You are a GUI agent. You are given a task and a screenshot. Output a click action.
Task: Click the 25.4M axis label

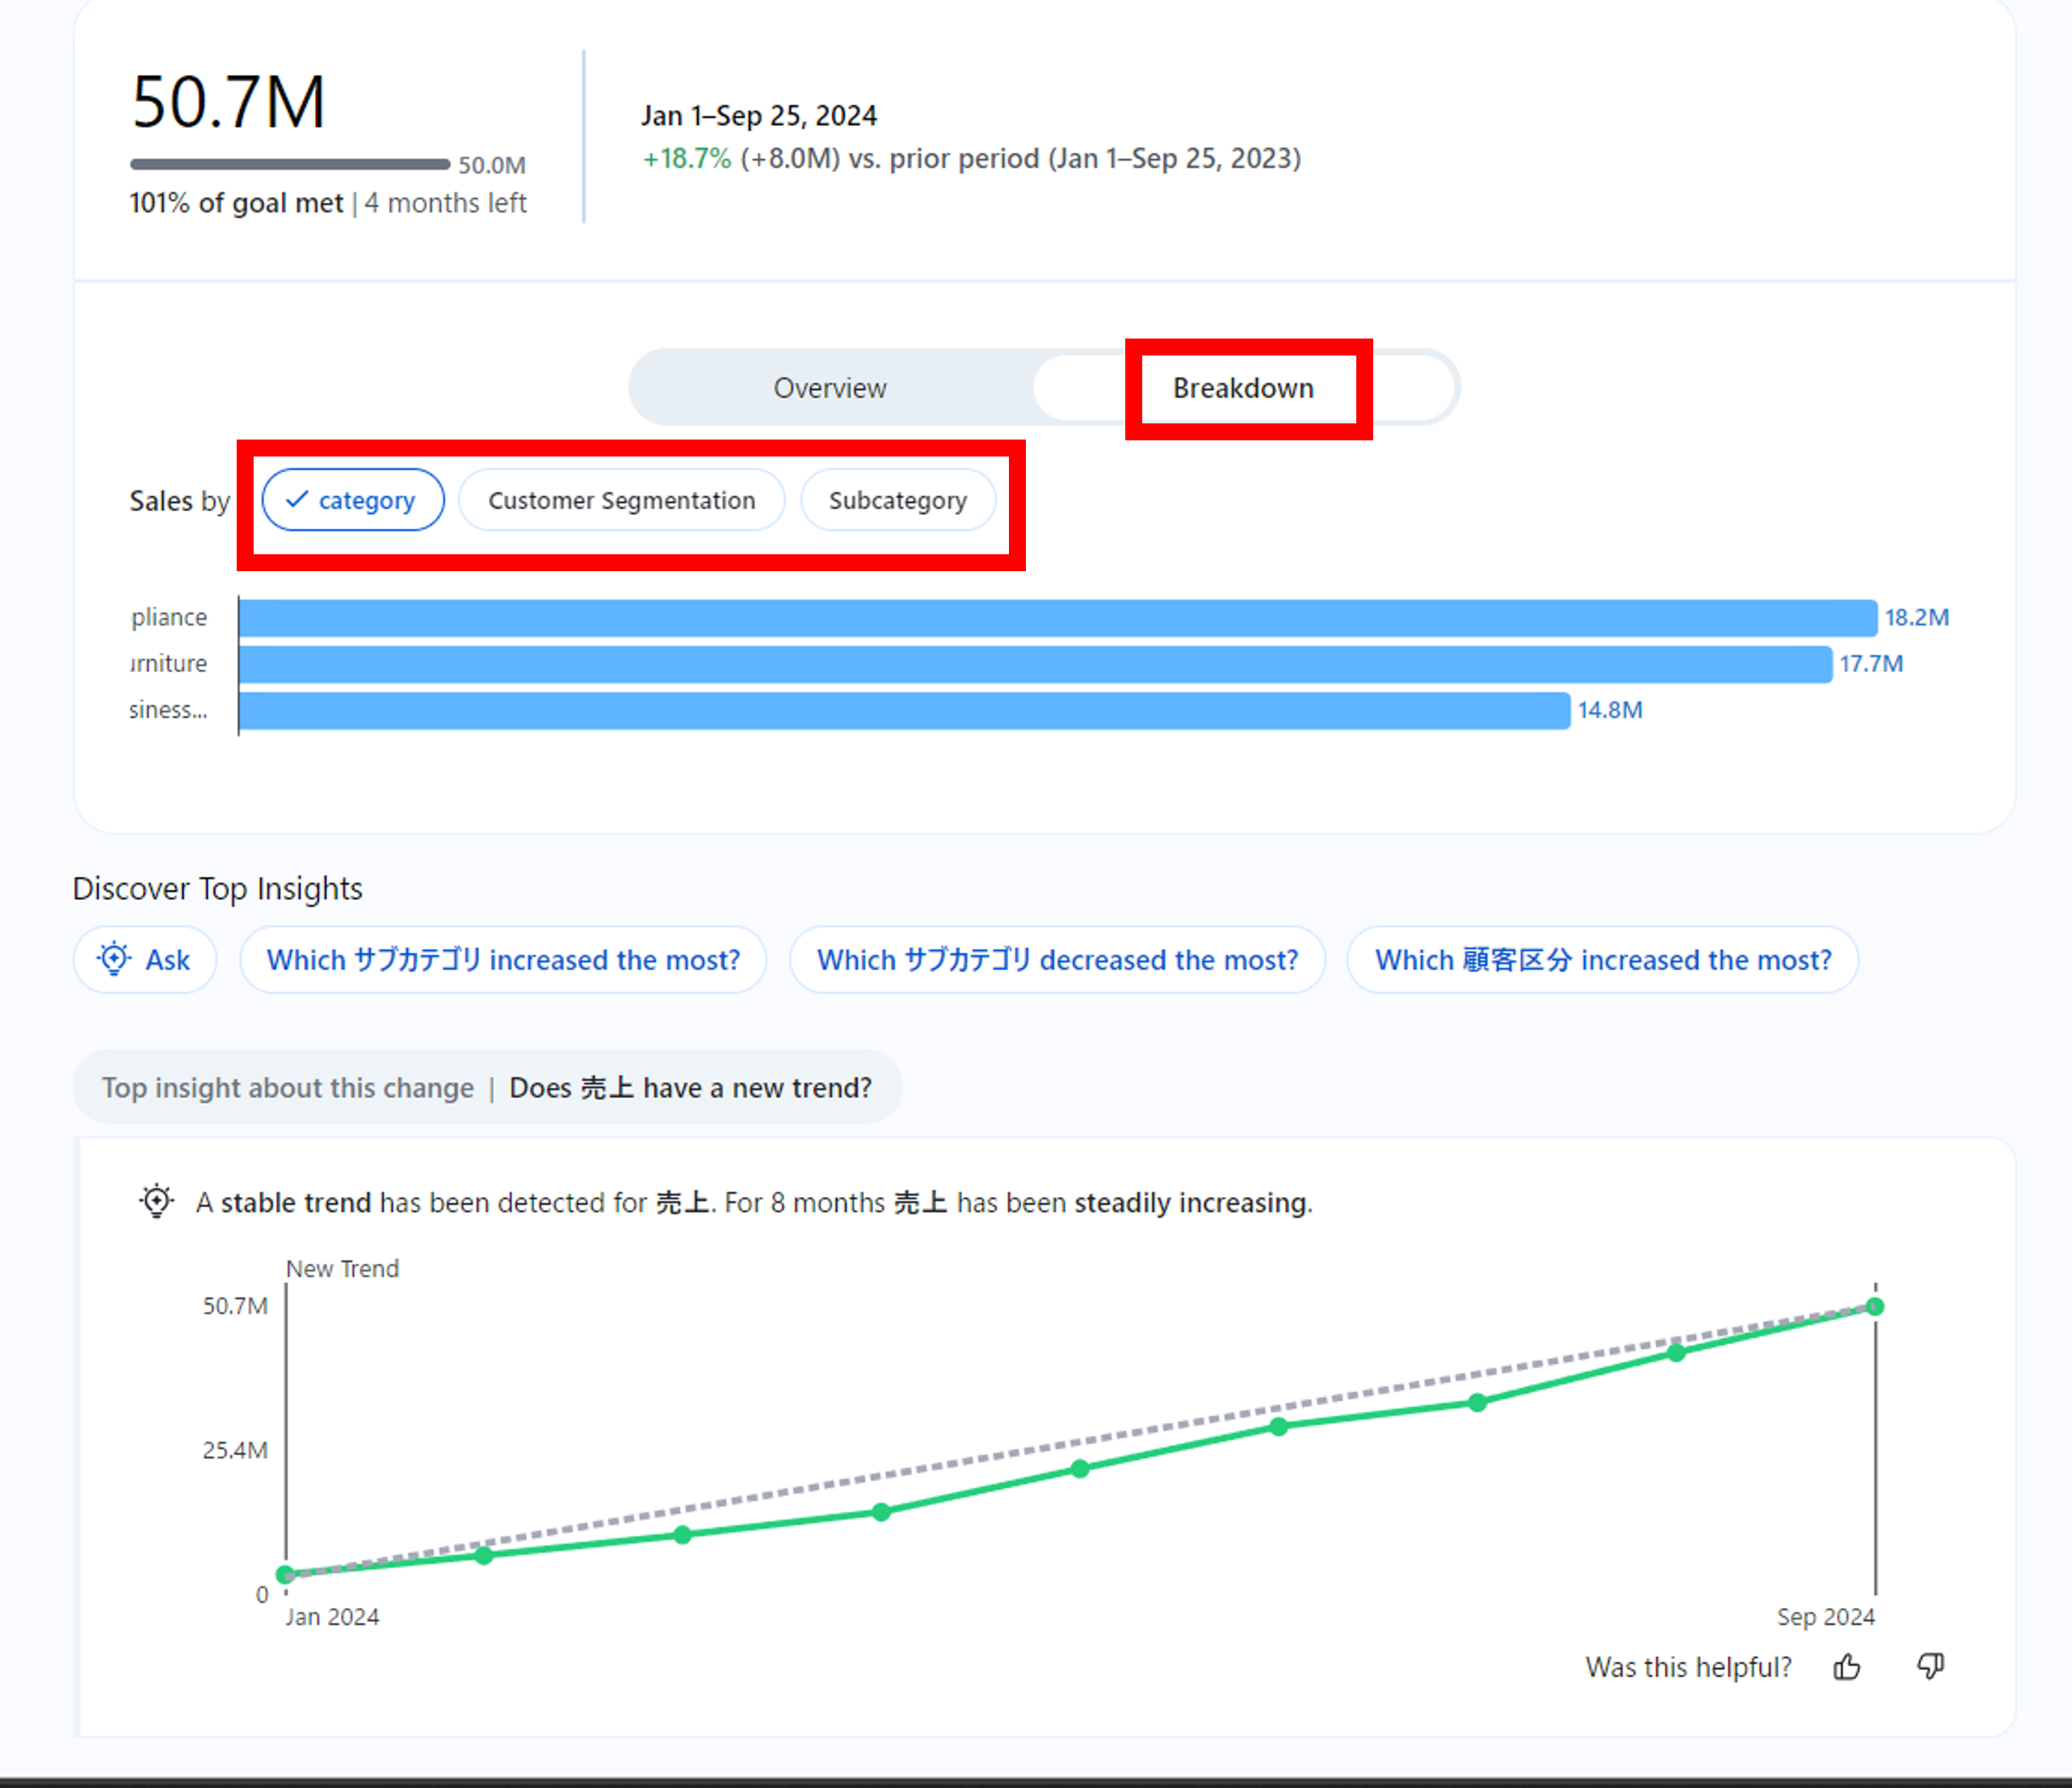235,1450
